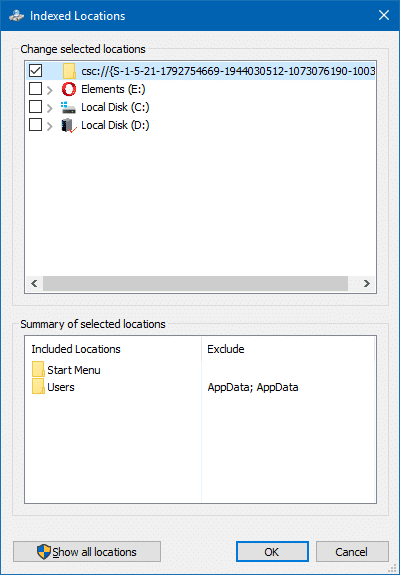Check the Local Disk (C:) checkbox
400x575 pixels.
[x=36, y=107]
